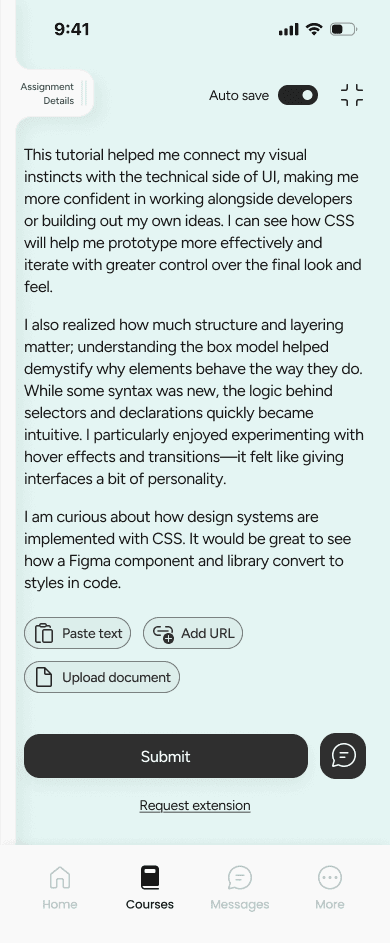
Task: Tap the battery indicator in status bar
Action: pos(343,29)
